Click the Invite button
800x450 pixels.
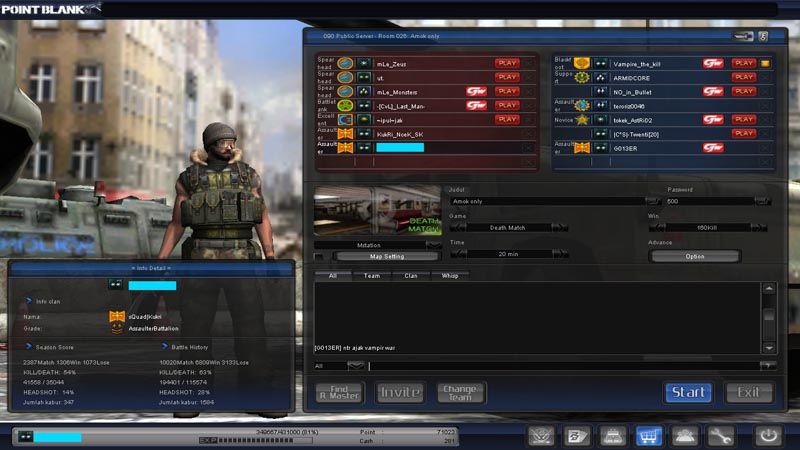tap(400, 392)
